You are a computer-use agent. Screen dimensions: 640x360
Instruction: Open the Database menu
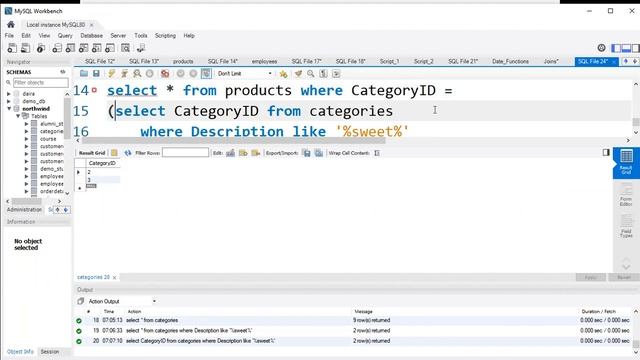pyautogui.click(x=91, y=36)
